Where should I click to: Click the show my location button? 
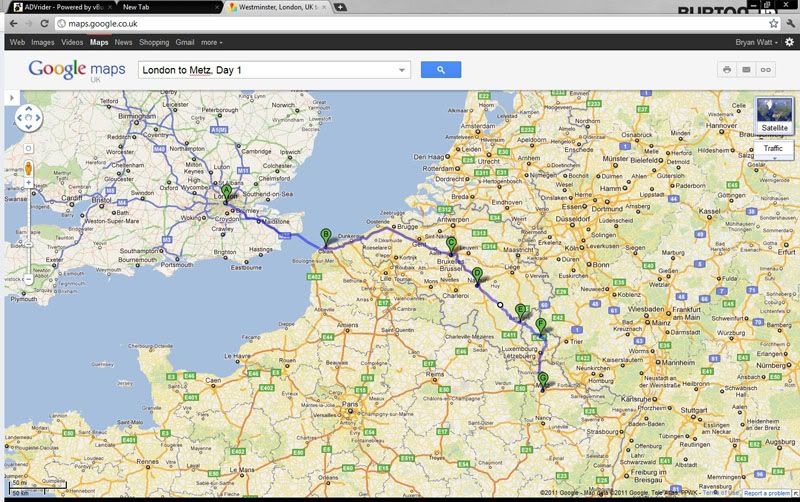click(29, 148)
